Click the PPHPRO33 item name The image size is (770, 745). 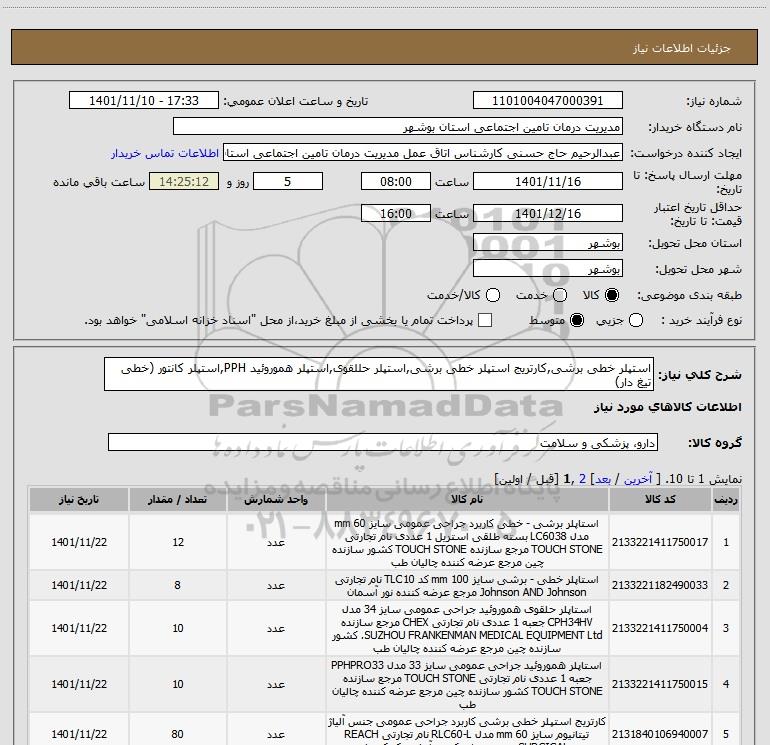(x=467, y=685)
